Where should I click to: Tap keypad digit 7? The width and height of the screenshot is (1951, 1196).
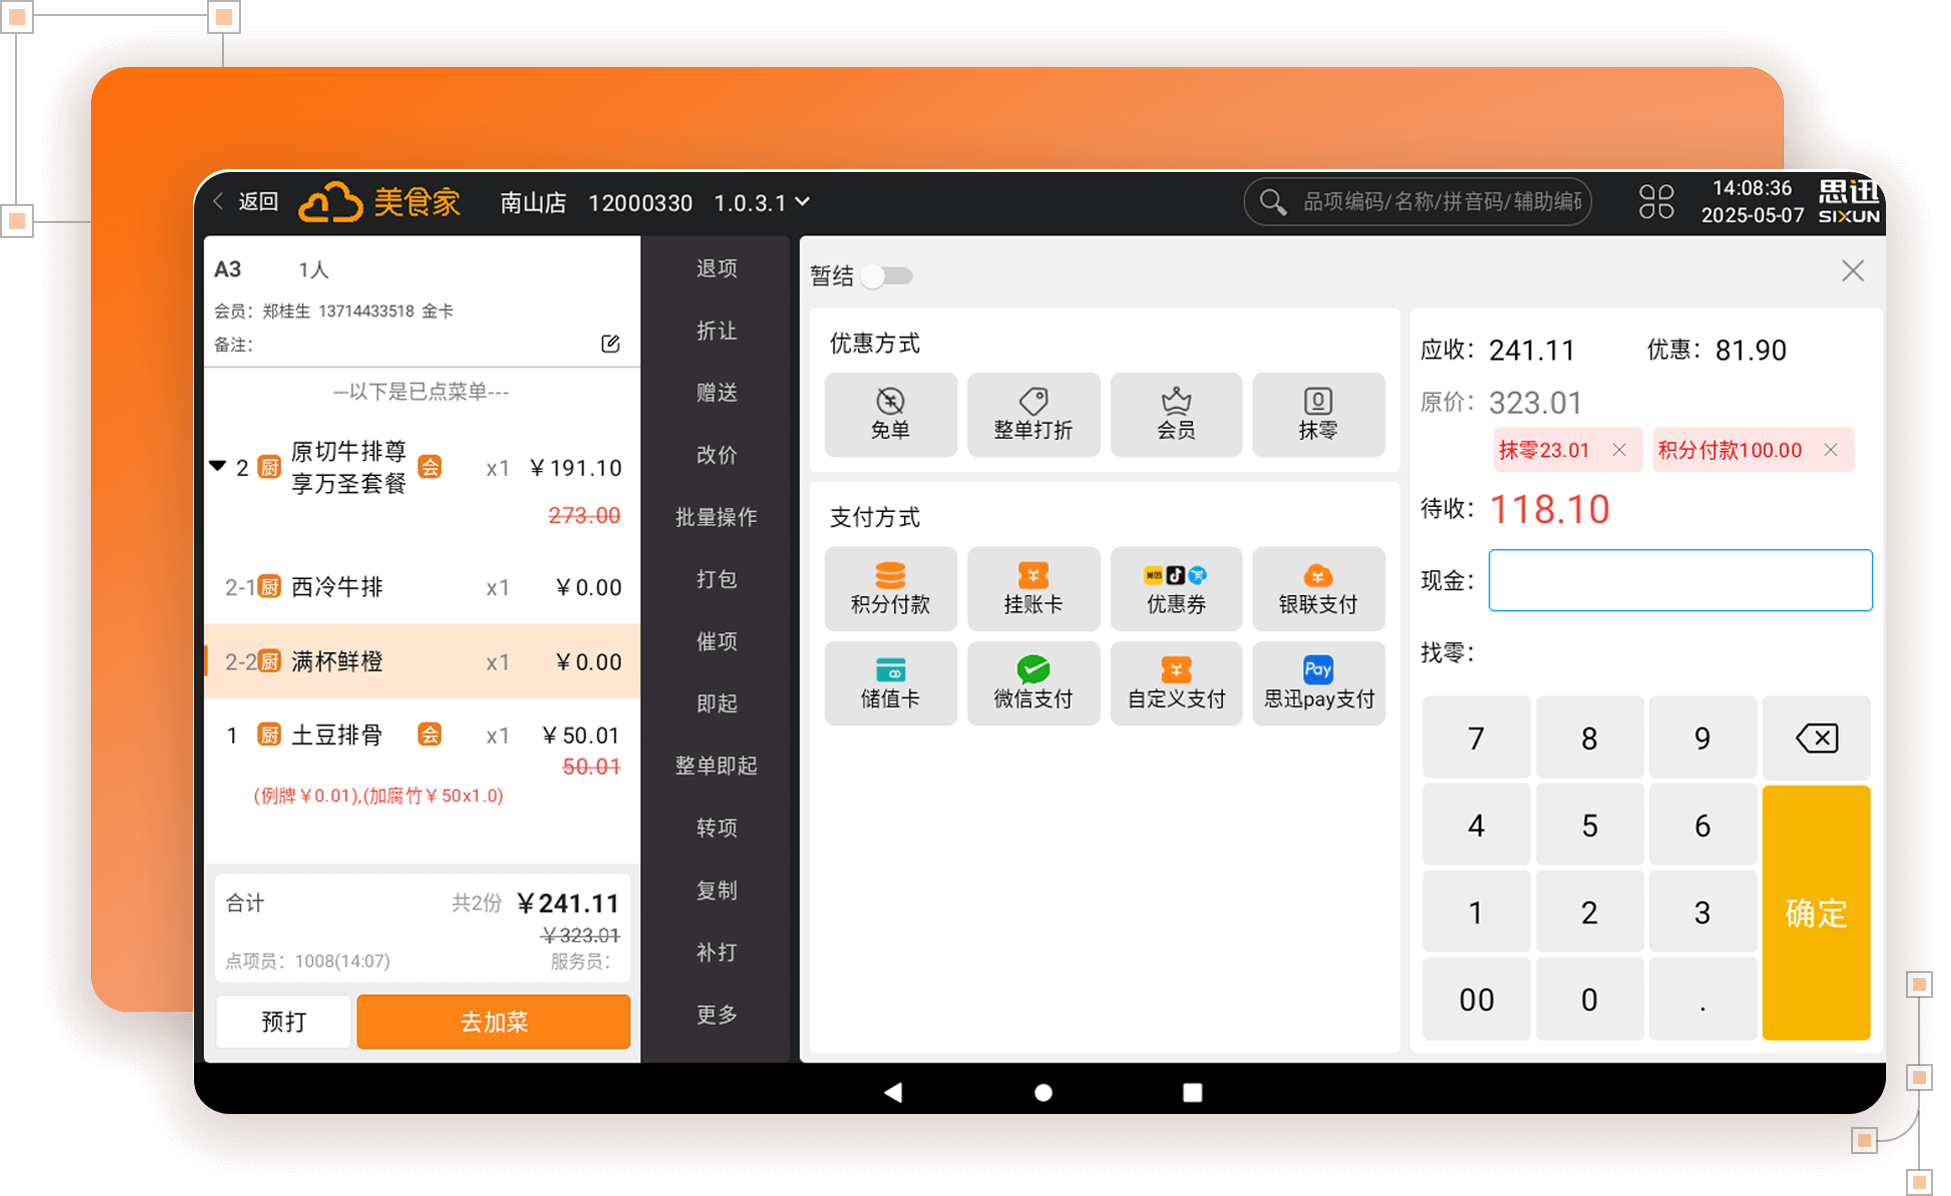tap(1476, 738)
